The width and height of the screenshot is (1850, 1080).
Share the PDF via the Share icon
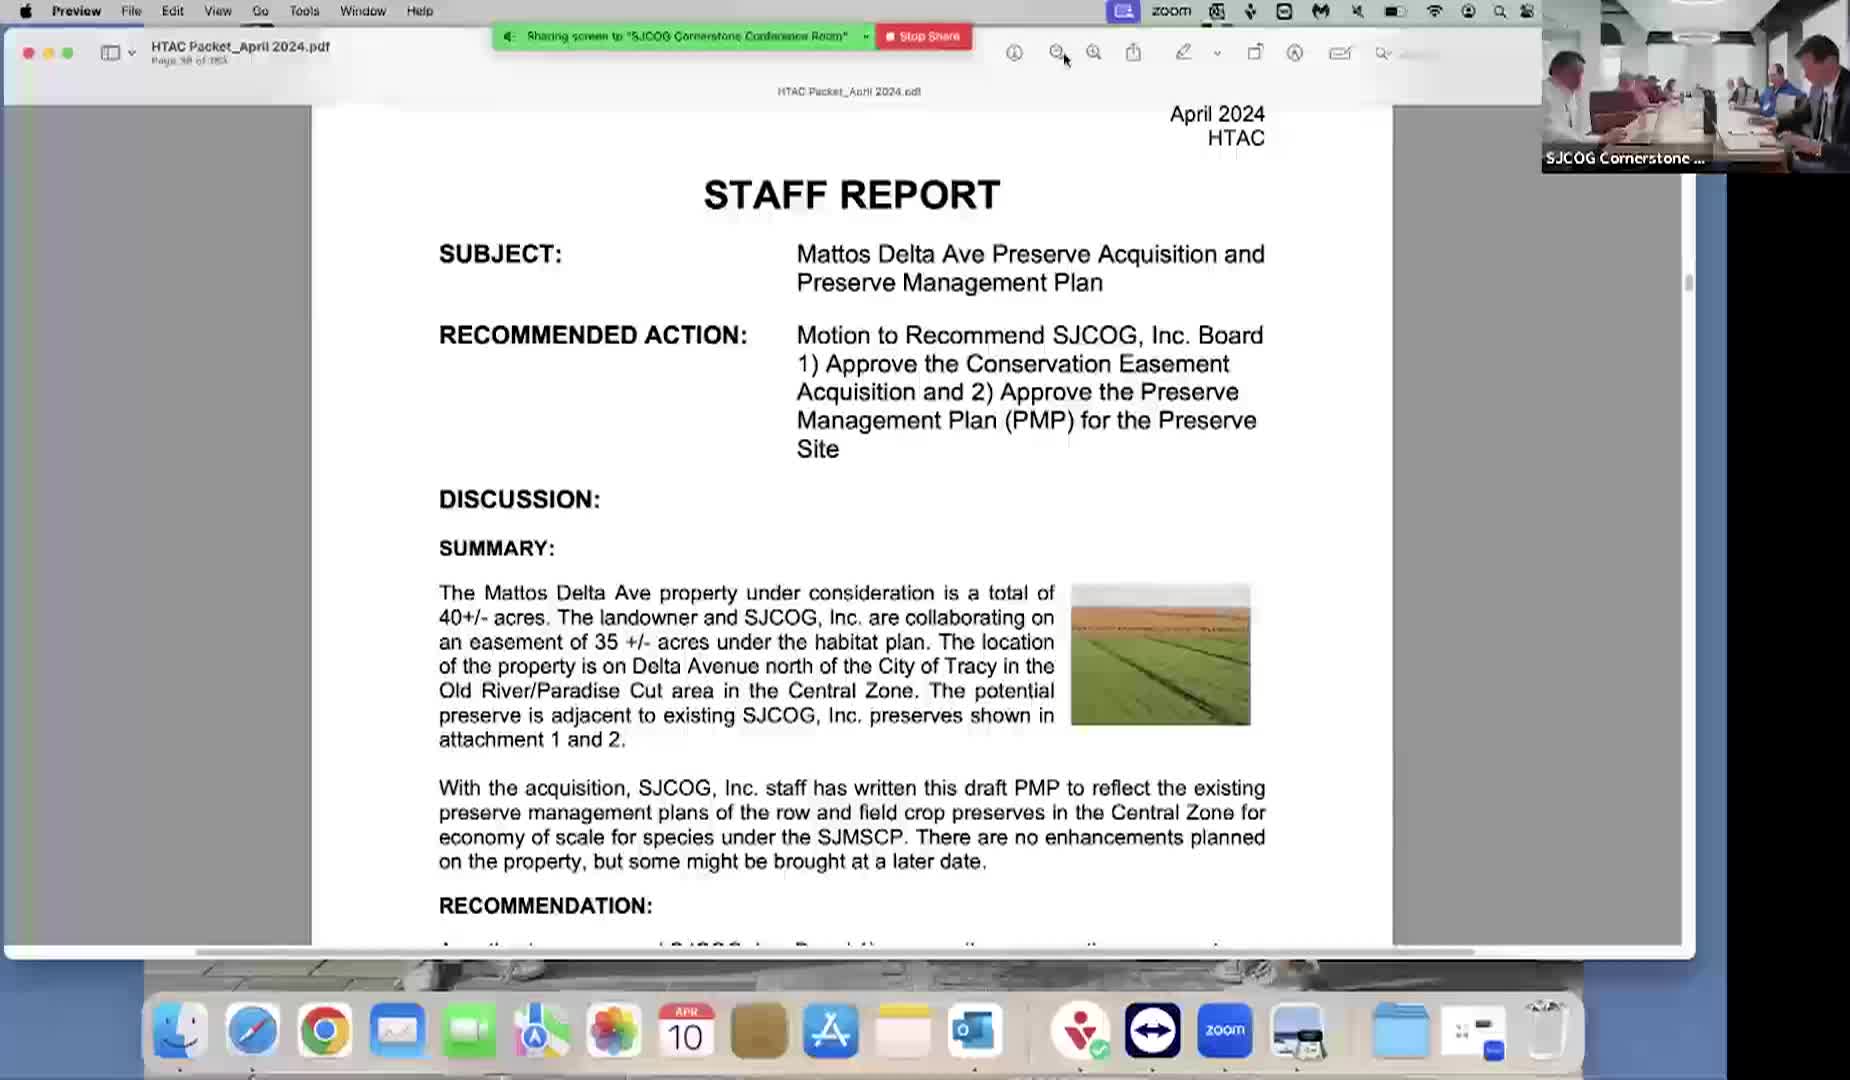(1133, 52)
